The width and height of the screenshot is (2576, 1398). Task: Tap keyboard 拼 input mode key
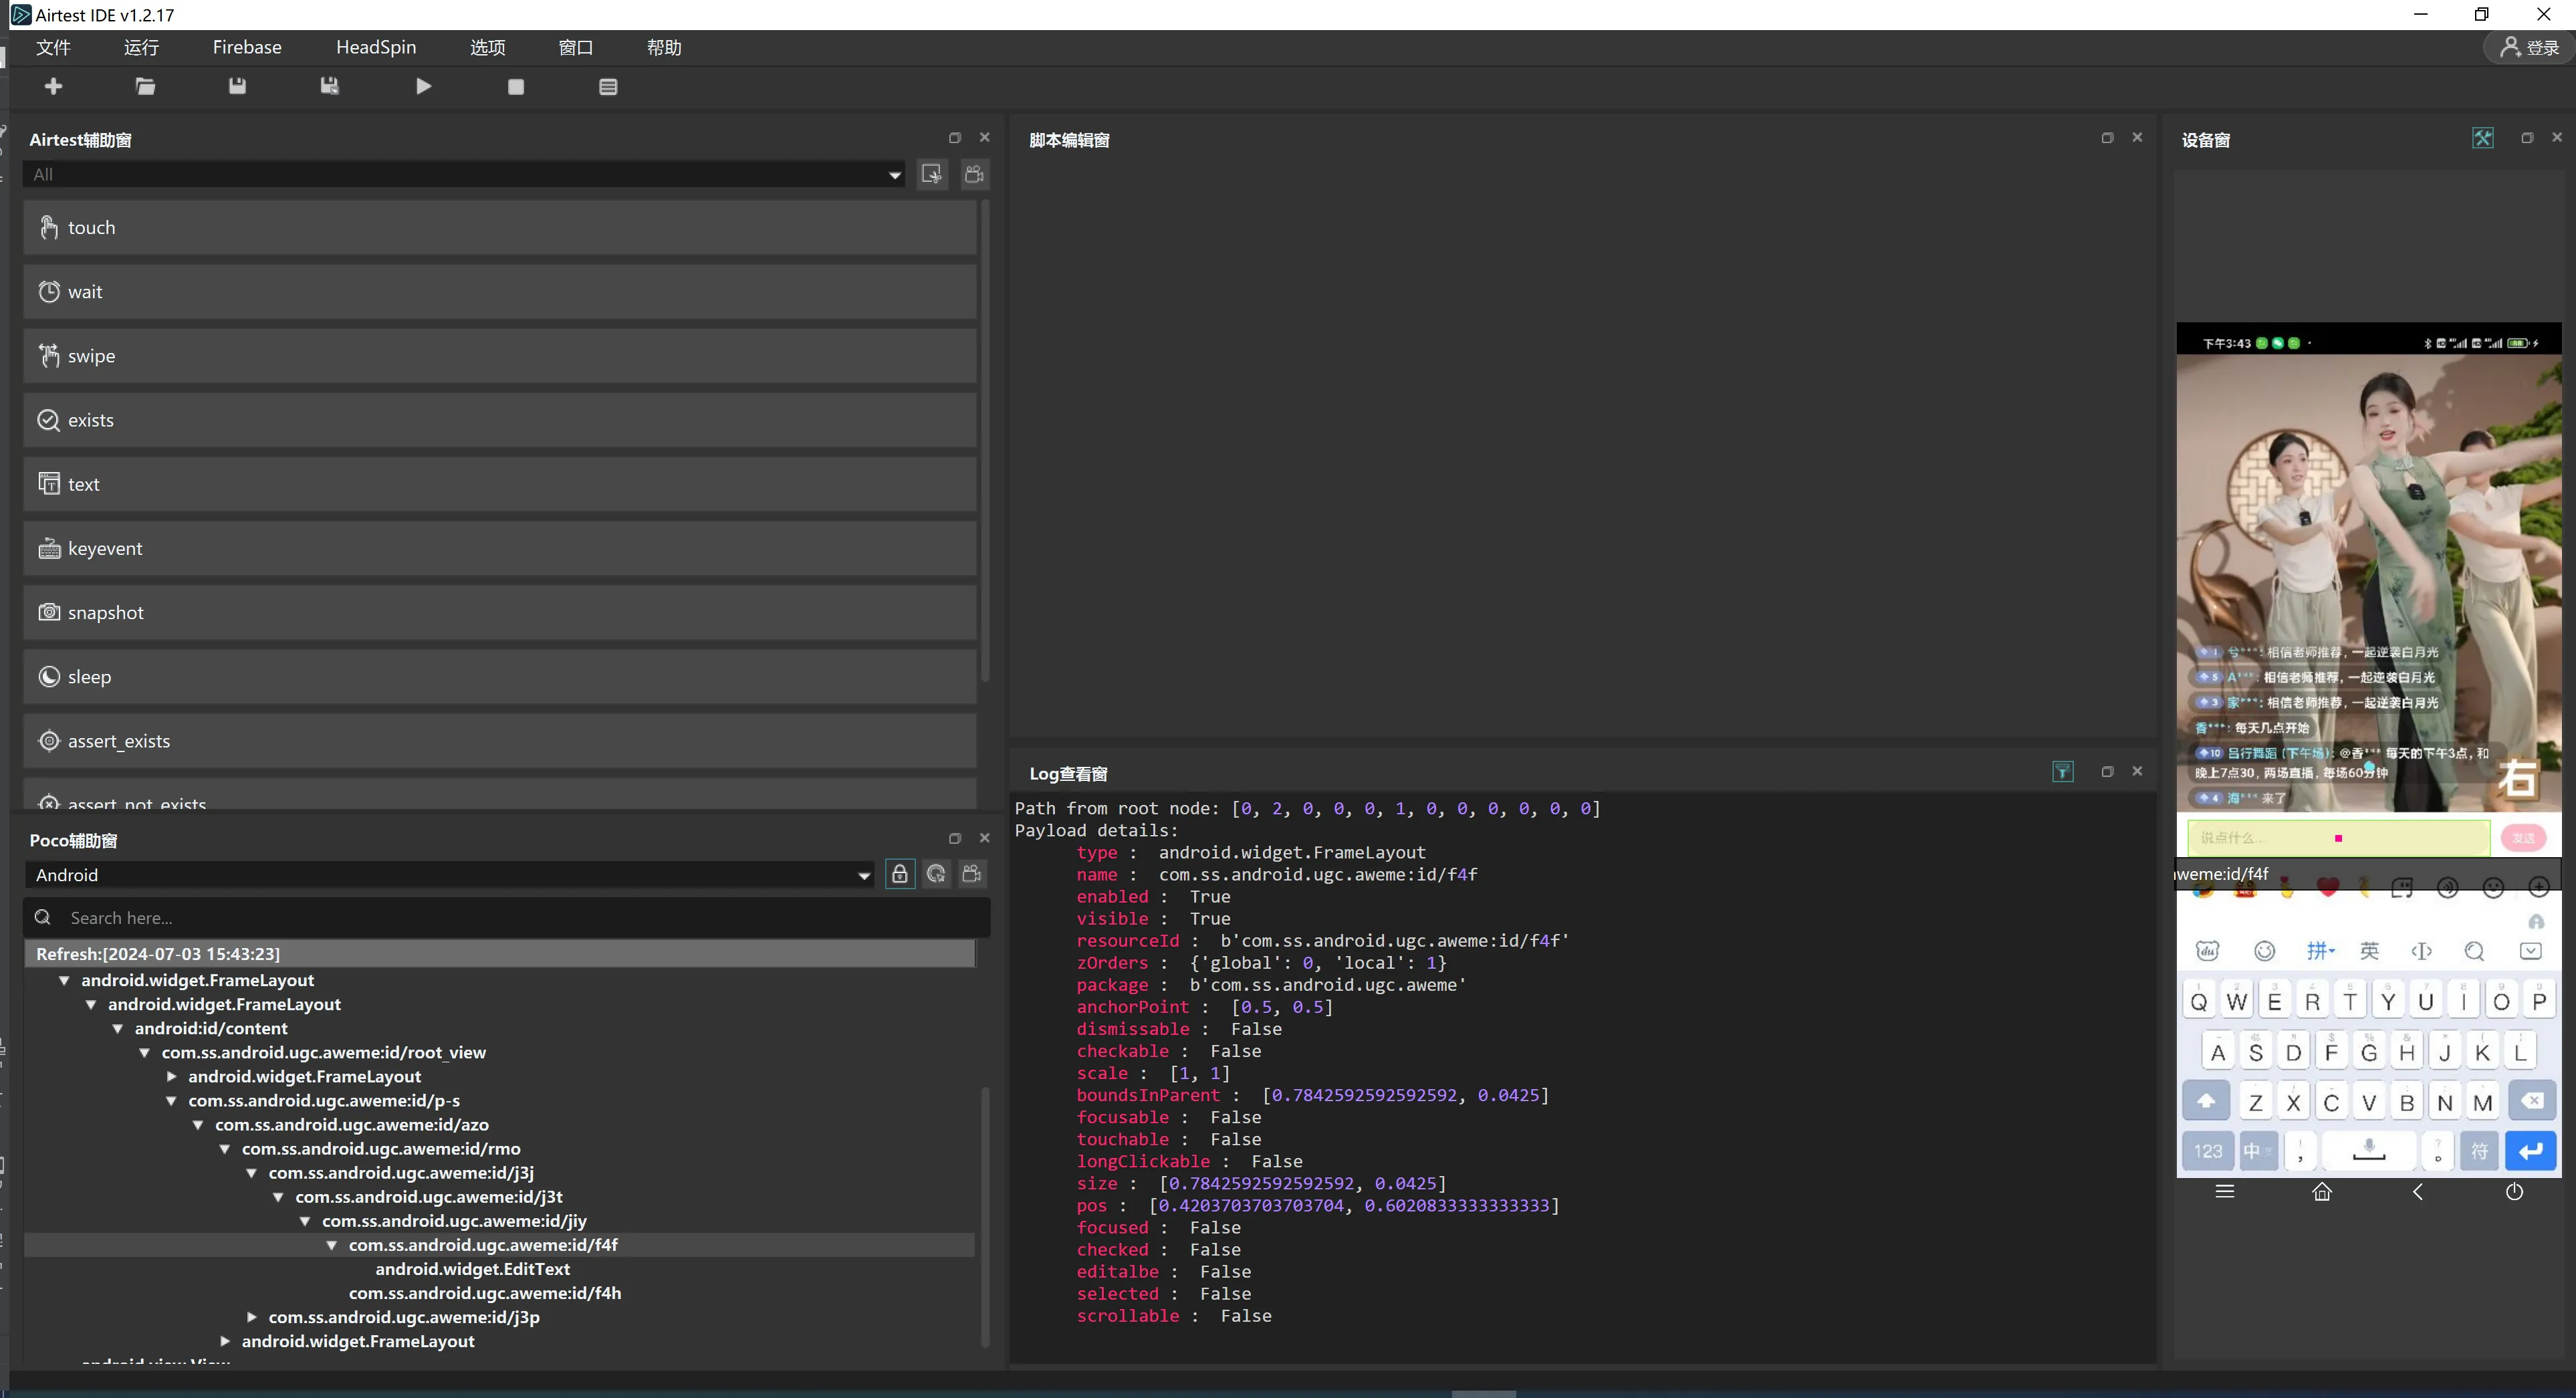[x=2320, y=950]
